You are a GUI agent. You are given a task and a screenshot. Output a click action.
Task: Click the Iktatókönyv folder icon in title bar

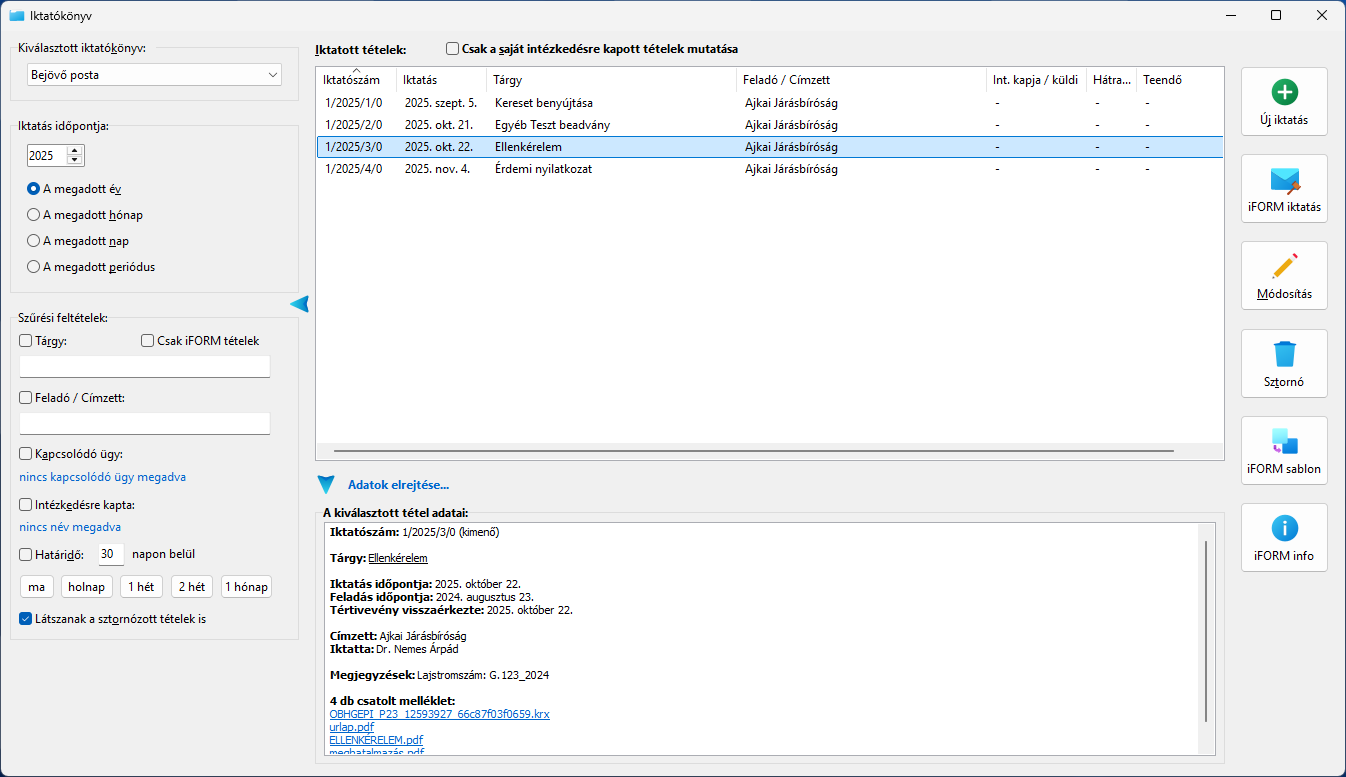pyautogui.click(x=17, y=16)
